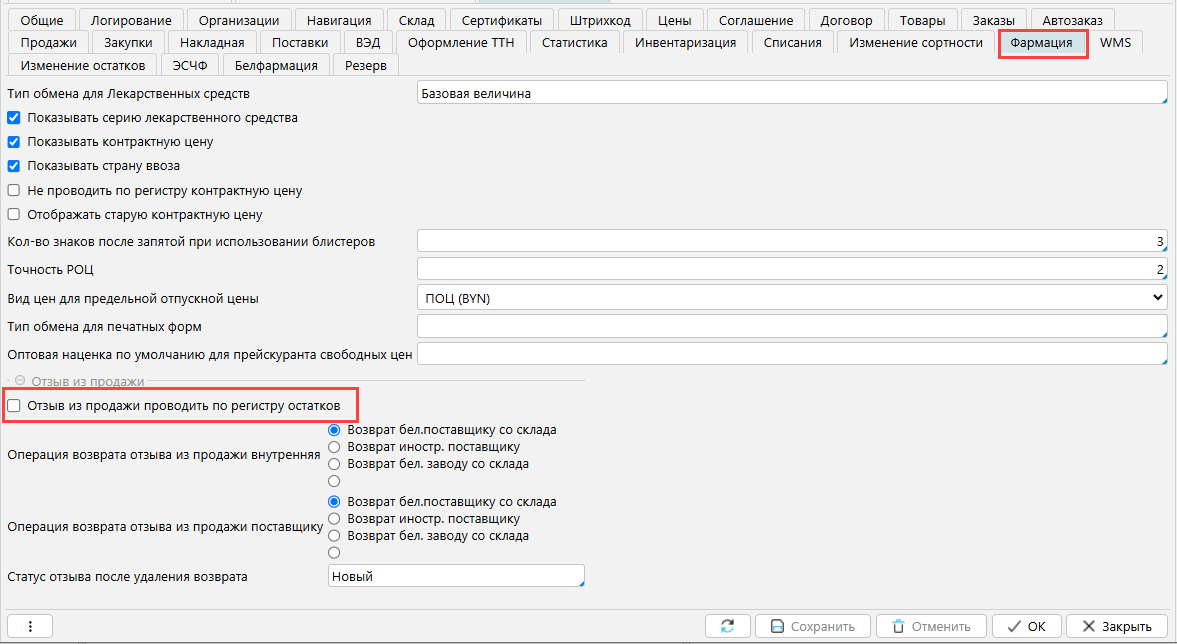The width and height of the screenshot is (1177, 644).
Task: Click 'Тип обмена для печатных форм' field
Action: click(790, 327)
